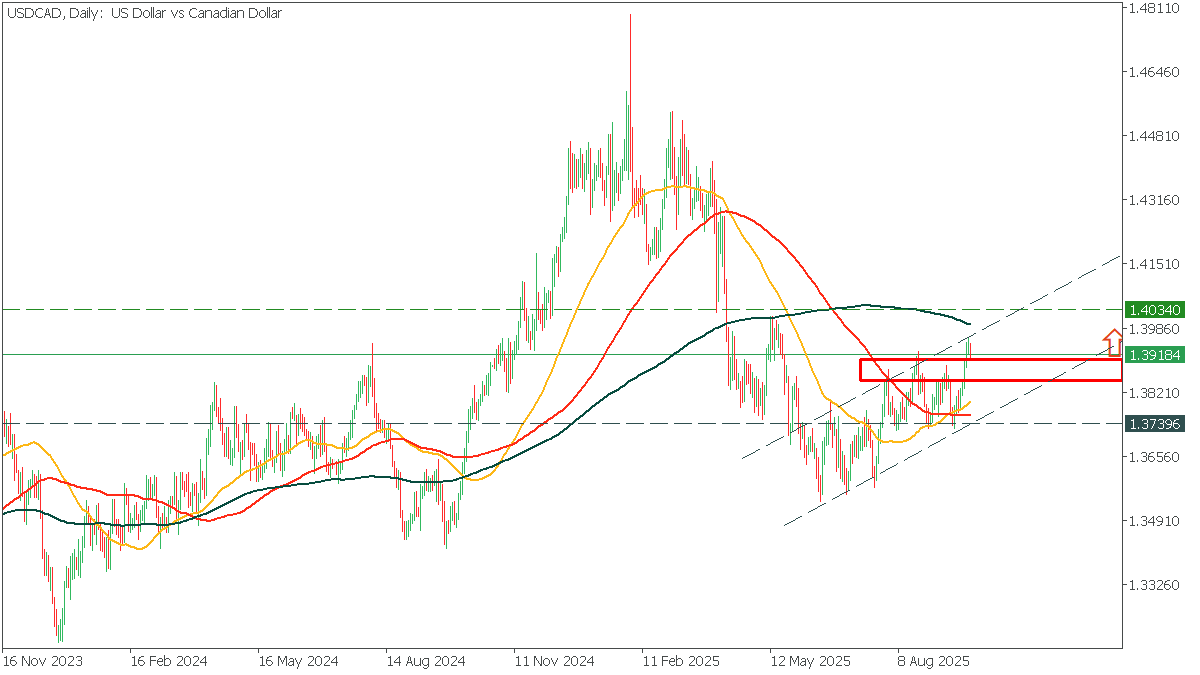The width and height of the screenshot is (1200, 675).
Task: Click the 1.41510 price axis label
Action: pos(1152,265)
